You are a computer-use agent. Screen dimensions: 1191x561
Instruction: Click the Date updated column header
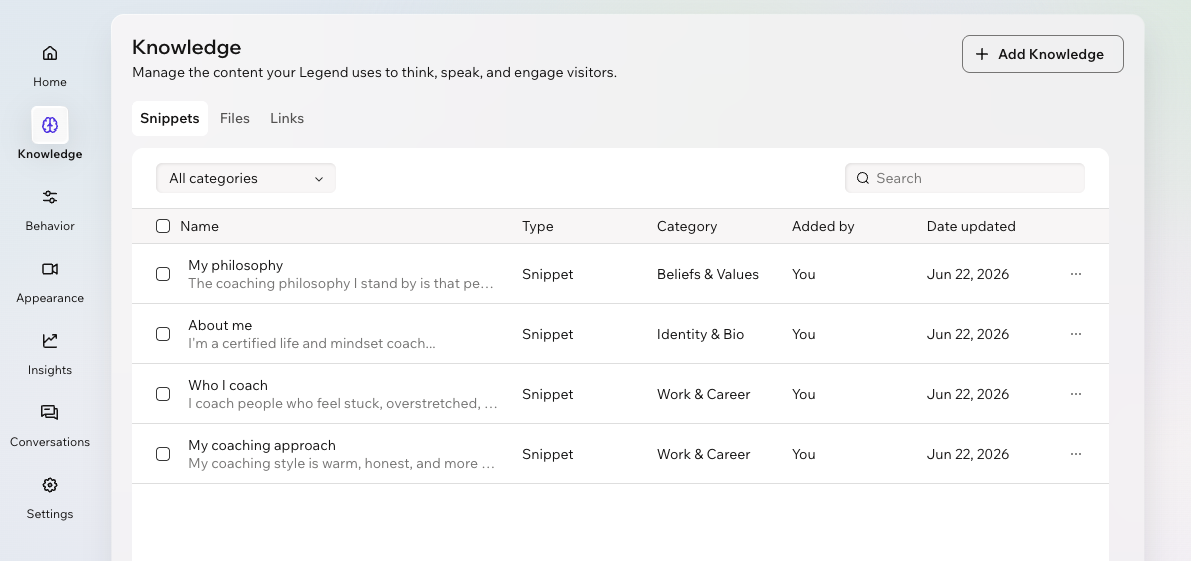click(x=971, y=226)
